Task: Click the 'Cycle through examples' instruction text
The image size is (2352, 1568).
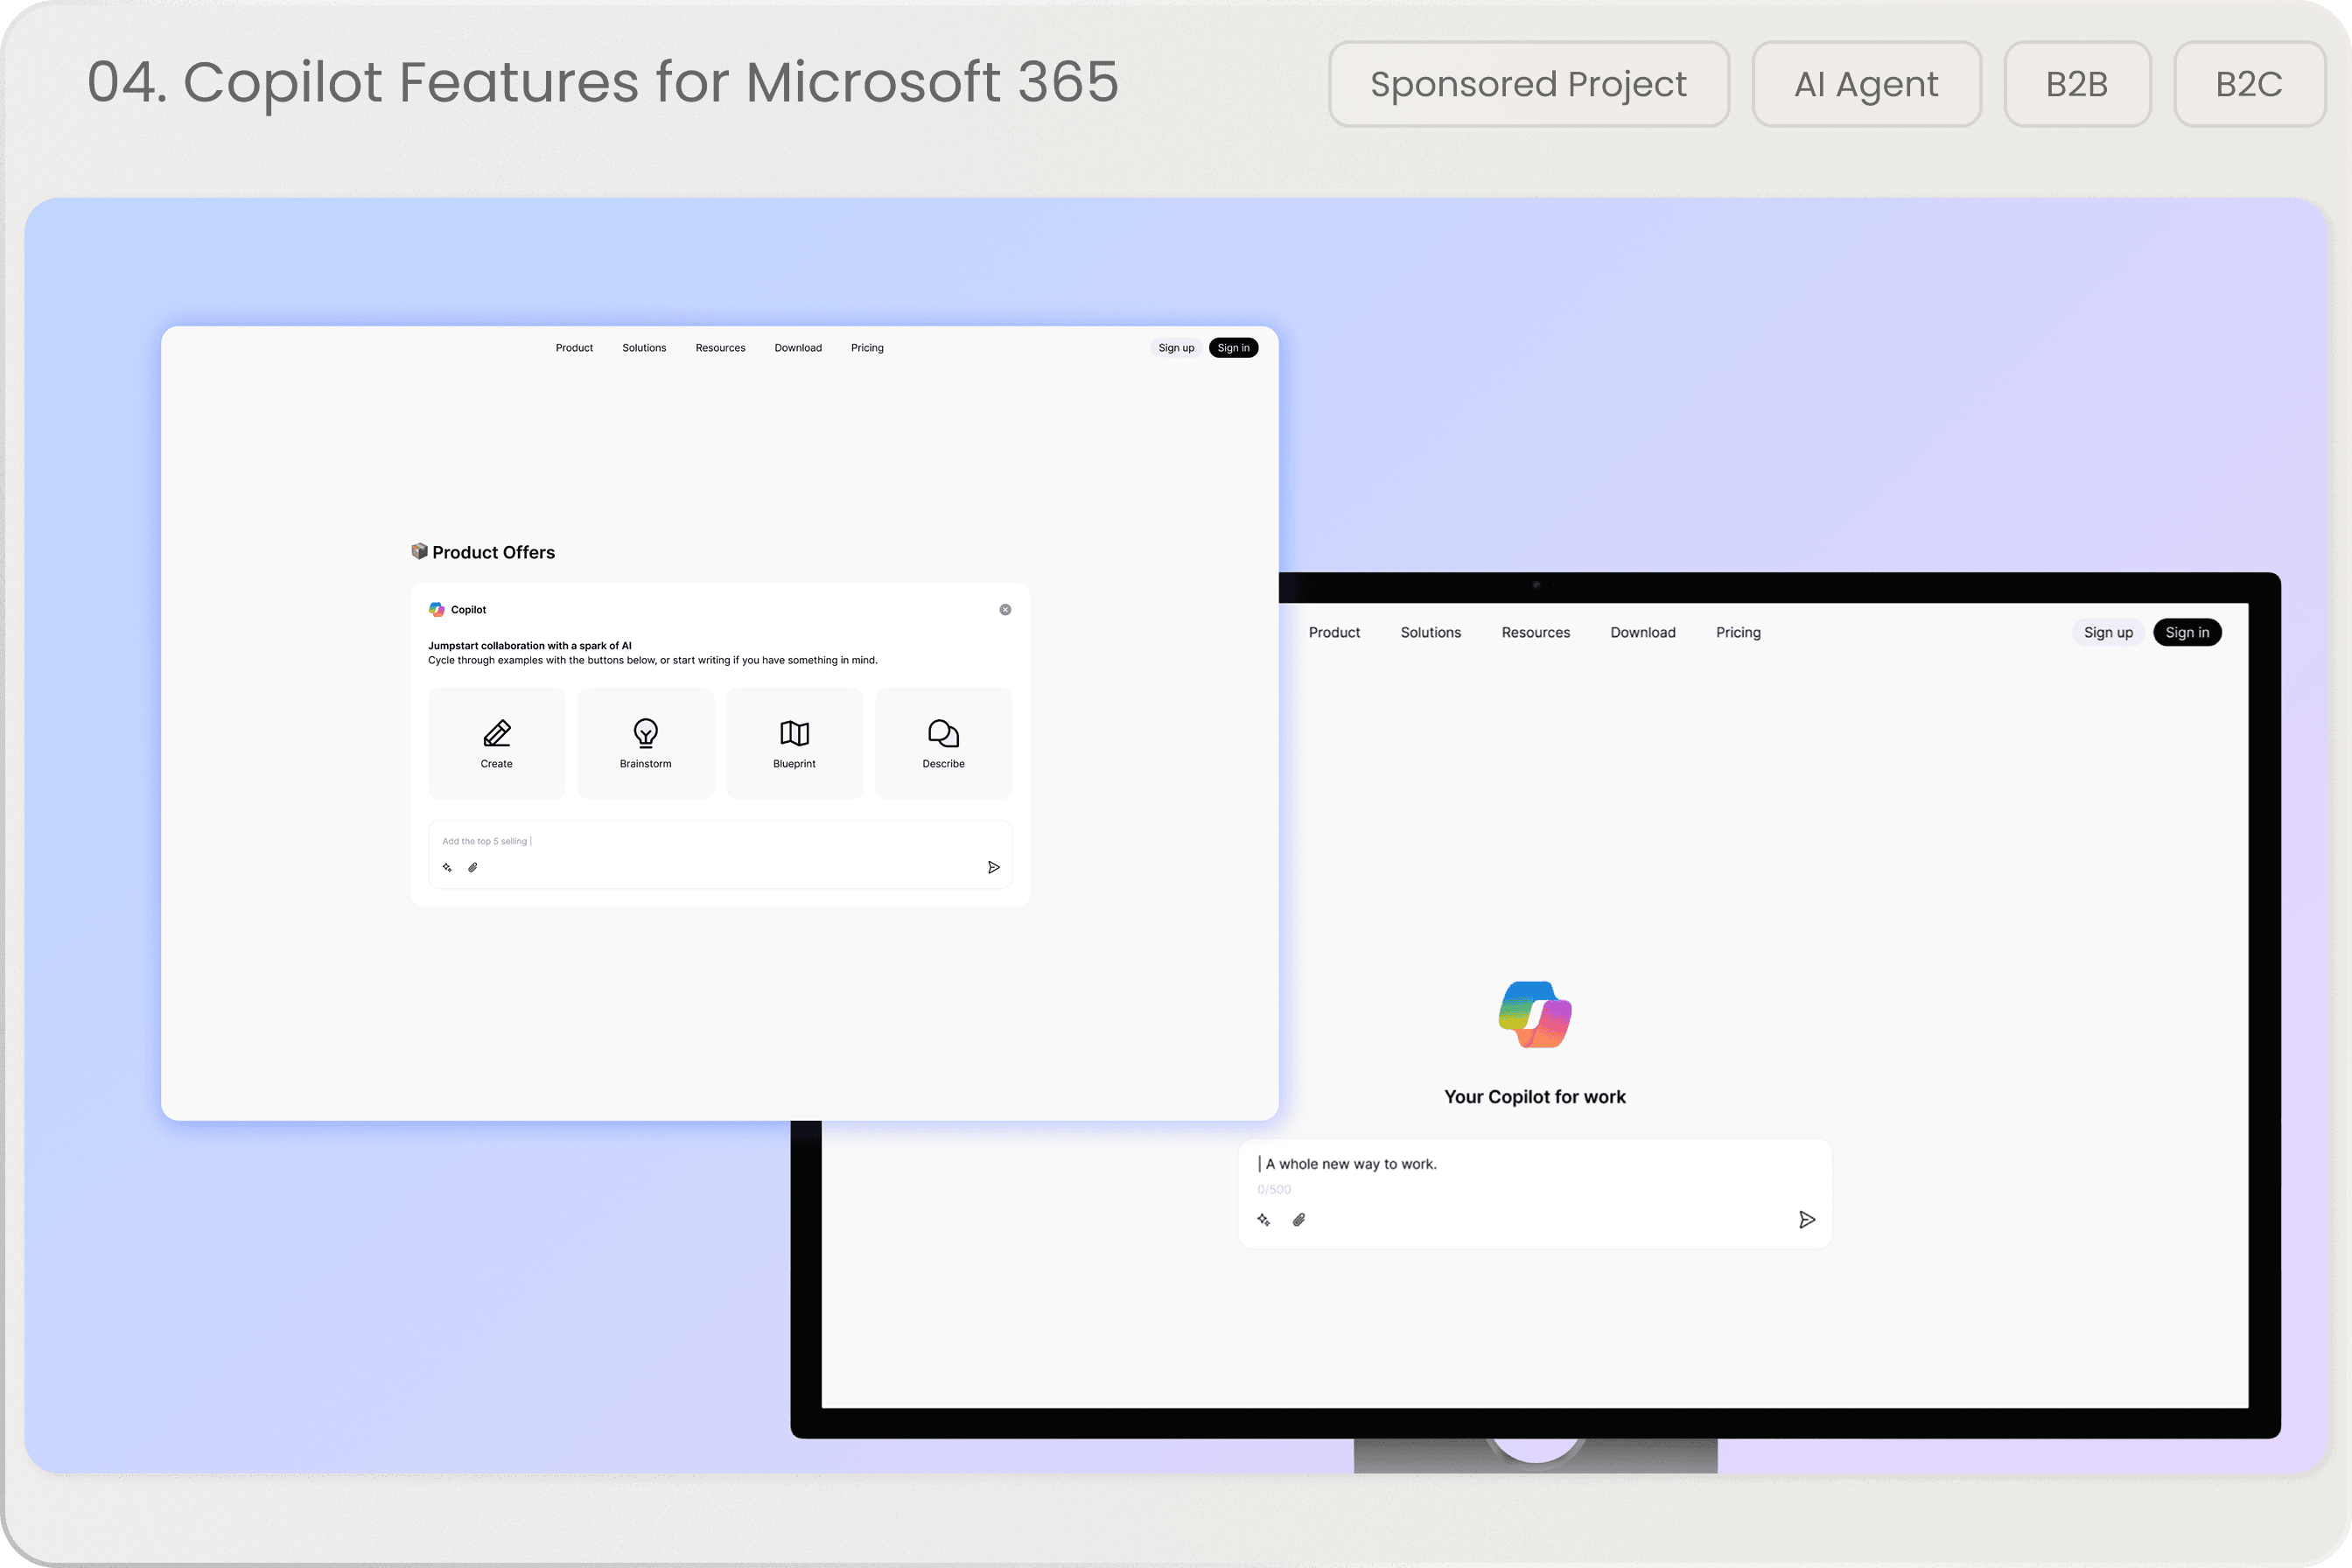Action: pyautogui.click(x=653, y=660)
